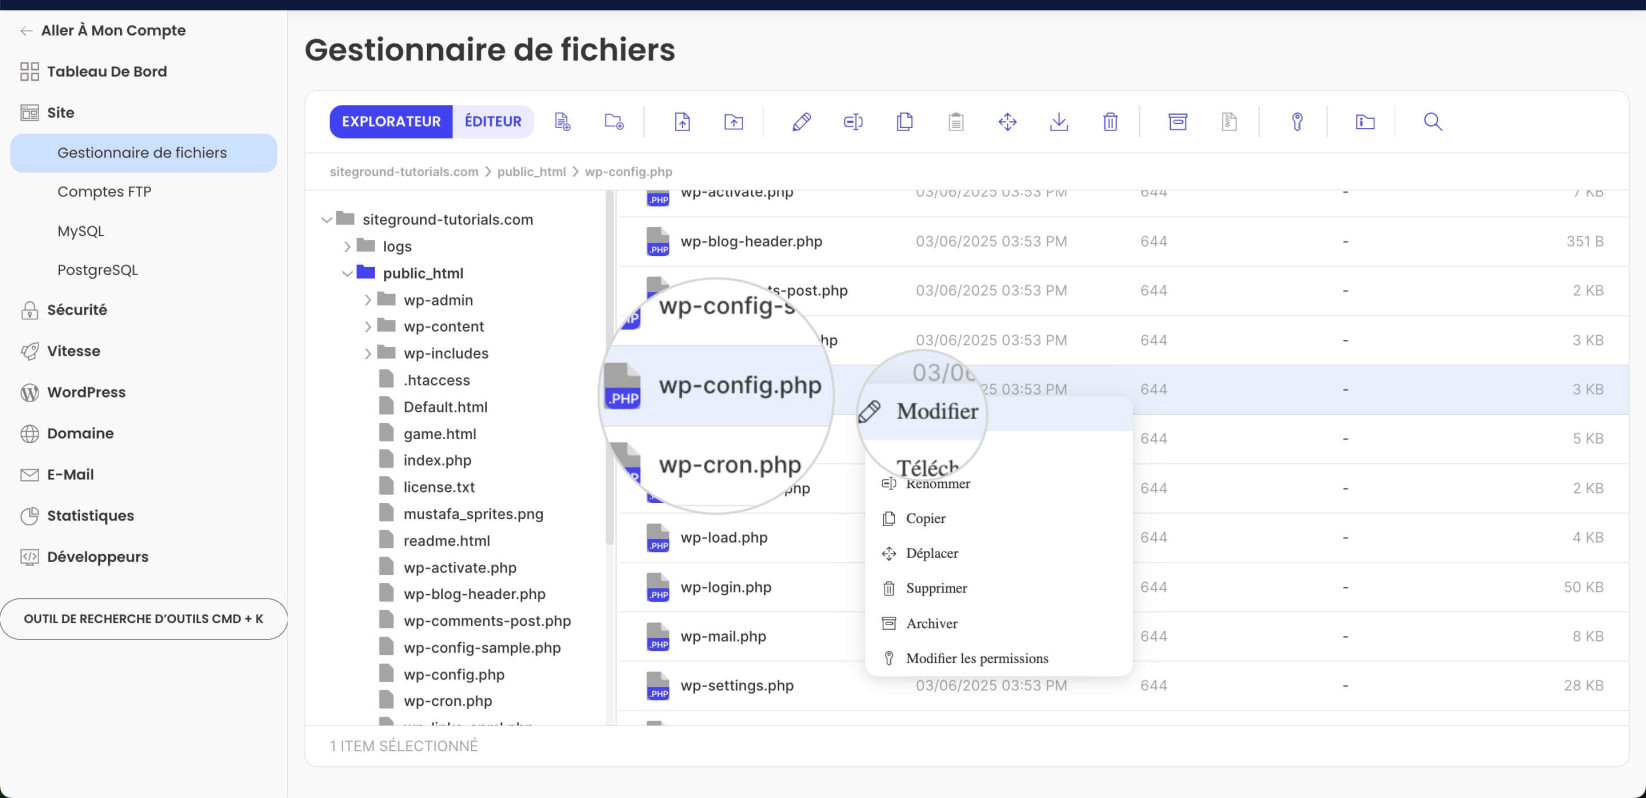Open the MySQL page in sidebar

(81, 231)
